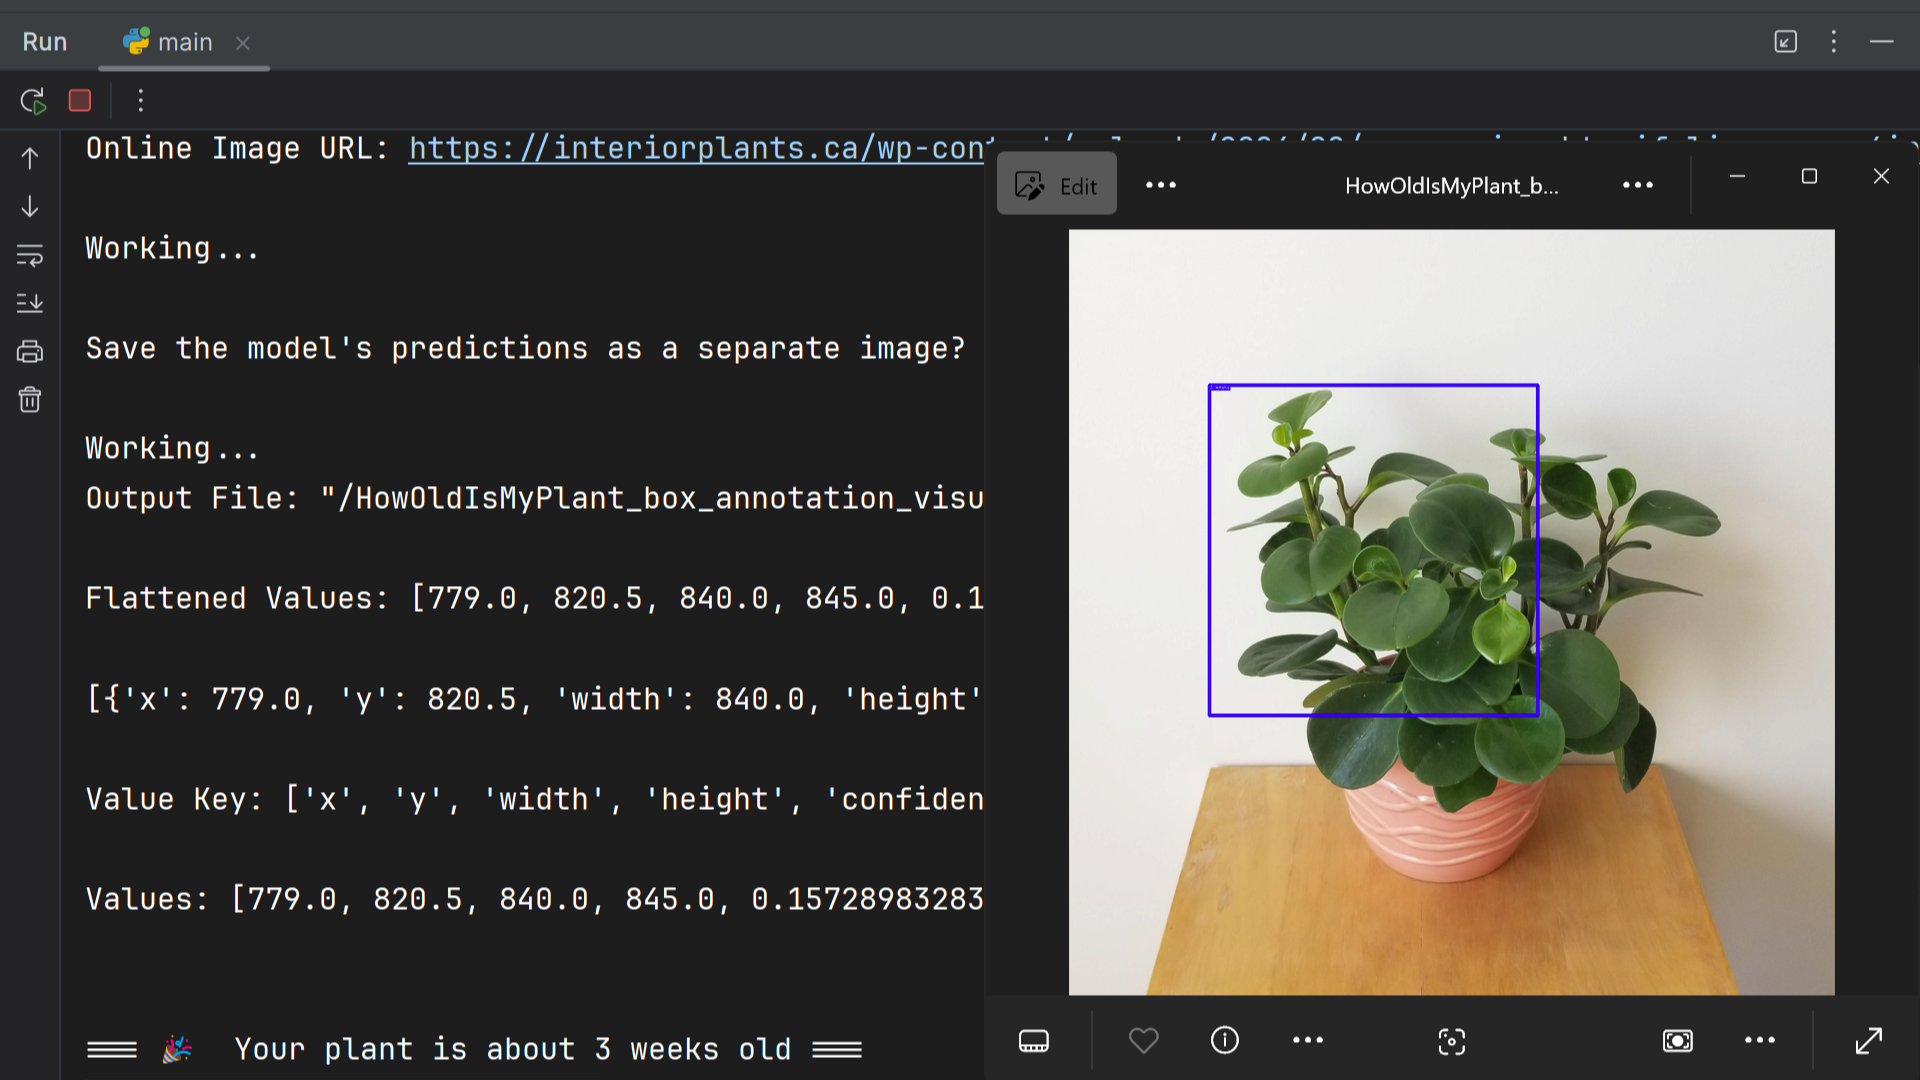Viewport: 1920px width, 1080px height.
Task: Click the zoom to fit icon
Action: coord(1678,1041)
